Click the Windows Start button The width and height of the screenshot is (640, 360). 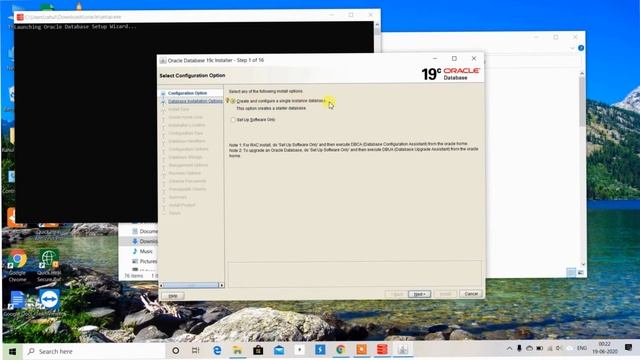12,351
